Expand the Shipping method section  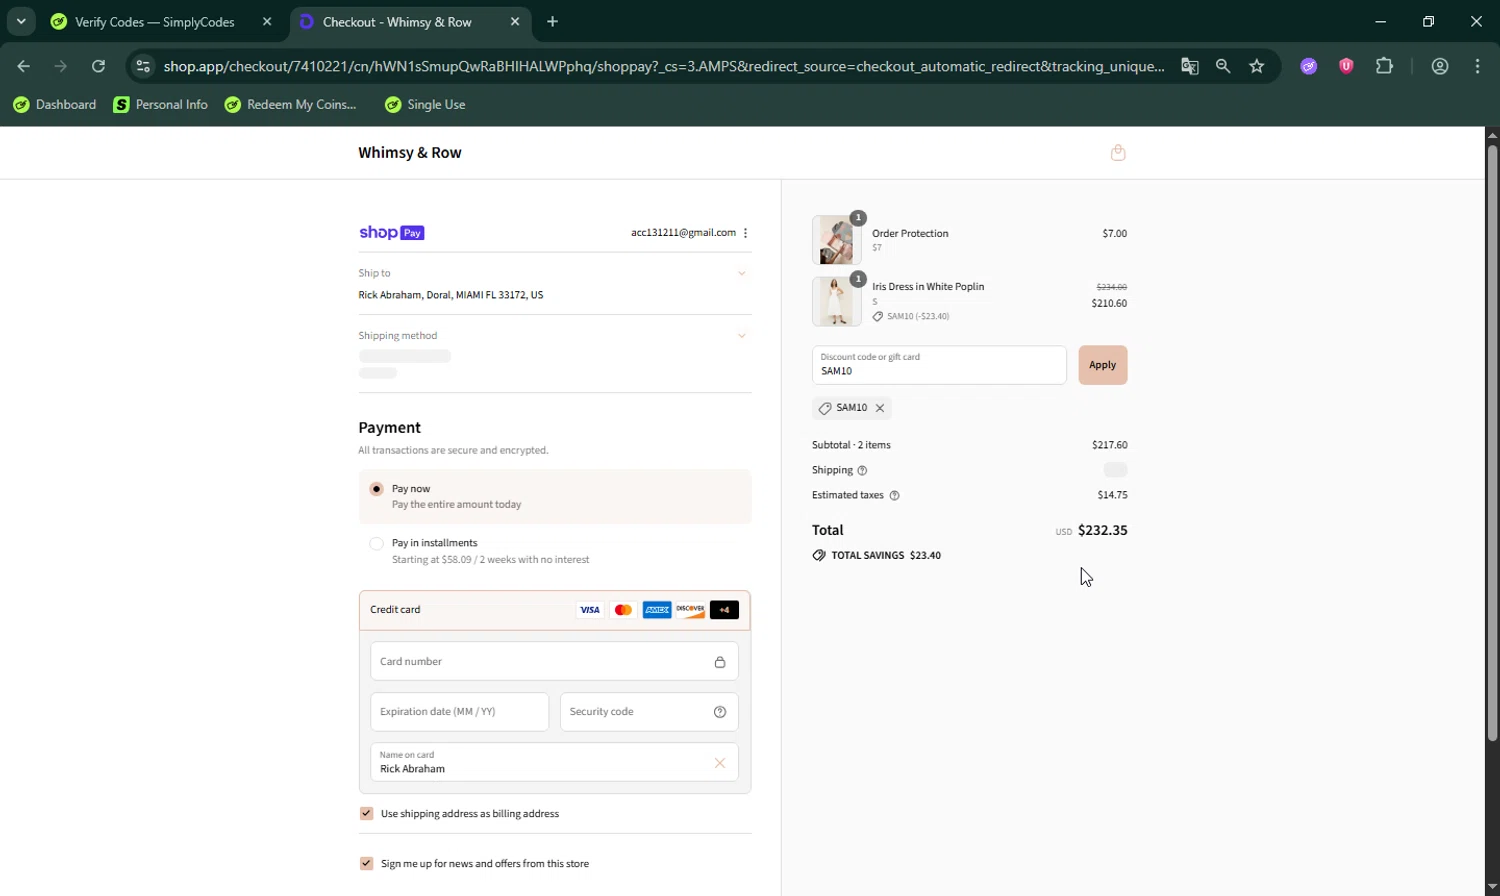(x=742, y=336)
